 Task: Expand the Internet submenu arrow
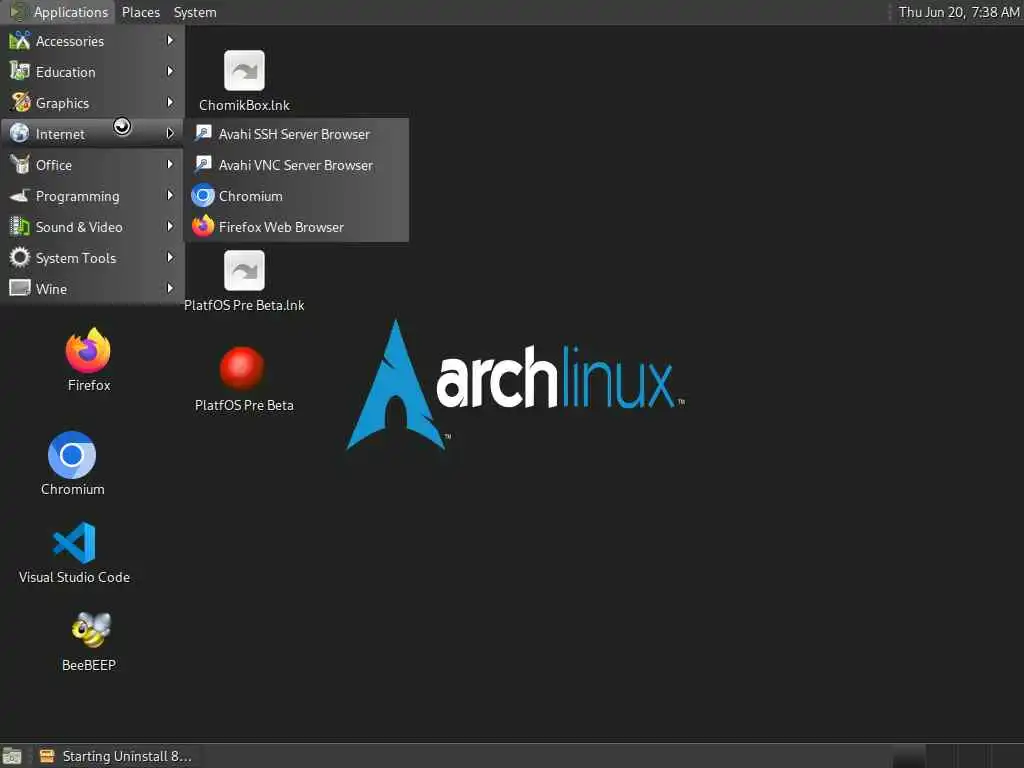170,133
